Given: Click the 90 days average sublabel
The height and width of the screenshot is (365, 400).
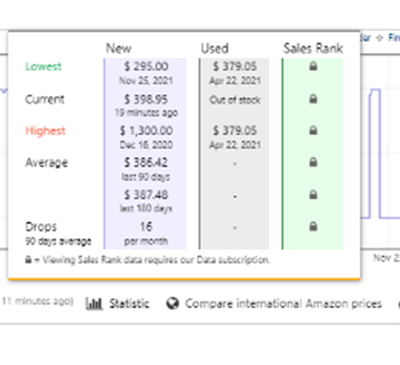Looking at the screenshot, I should pyautogui.click(x=58, y=241).
